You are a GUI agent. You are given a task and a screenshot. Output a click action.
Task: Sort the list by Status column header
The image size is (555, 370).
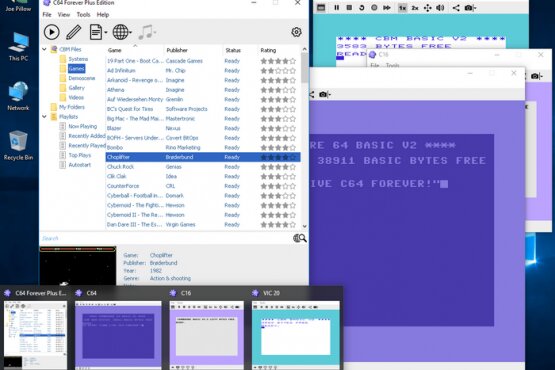coord(240,50)
